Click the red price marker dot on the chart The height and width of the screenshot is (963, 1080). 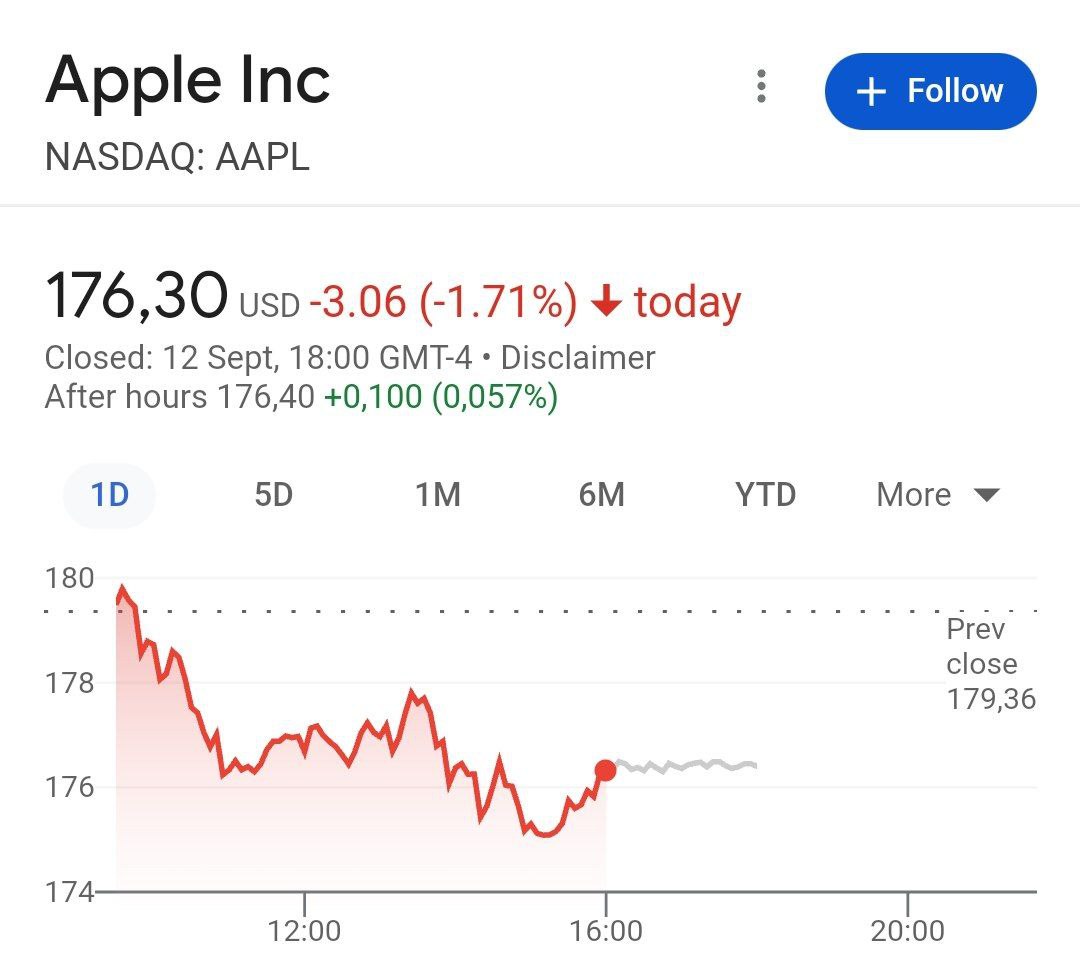pos(605,770)
